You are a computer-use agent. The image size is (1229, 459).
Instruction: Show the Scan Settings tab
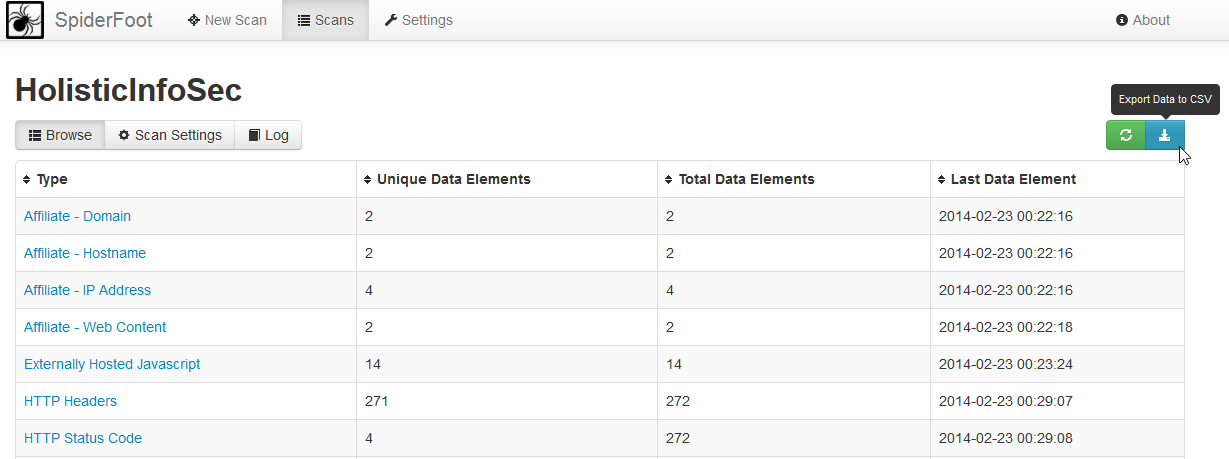170,135
